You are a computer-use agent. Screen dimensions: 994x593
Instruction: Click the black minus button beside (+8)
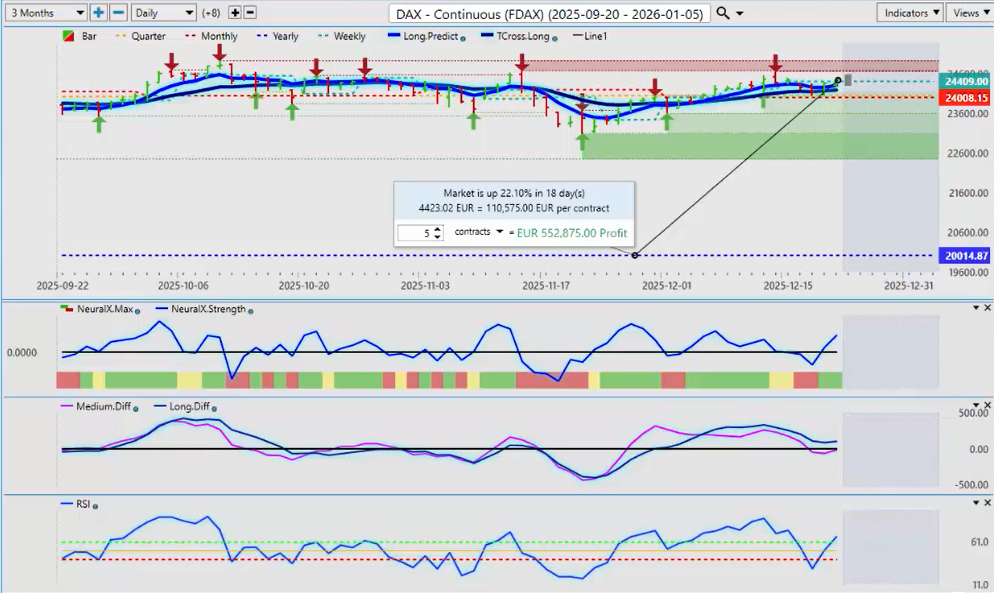250,13
